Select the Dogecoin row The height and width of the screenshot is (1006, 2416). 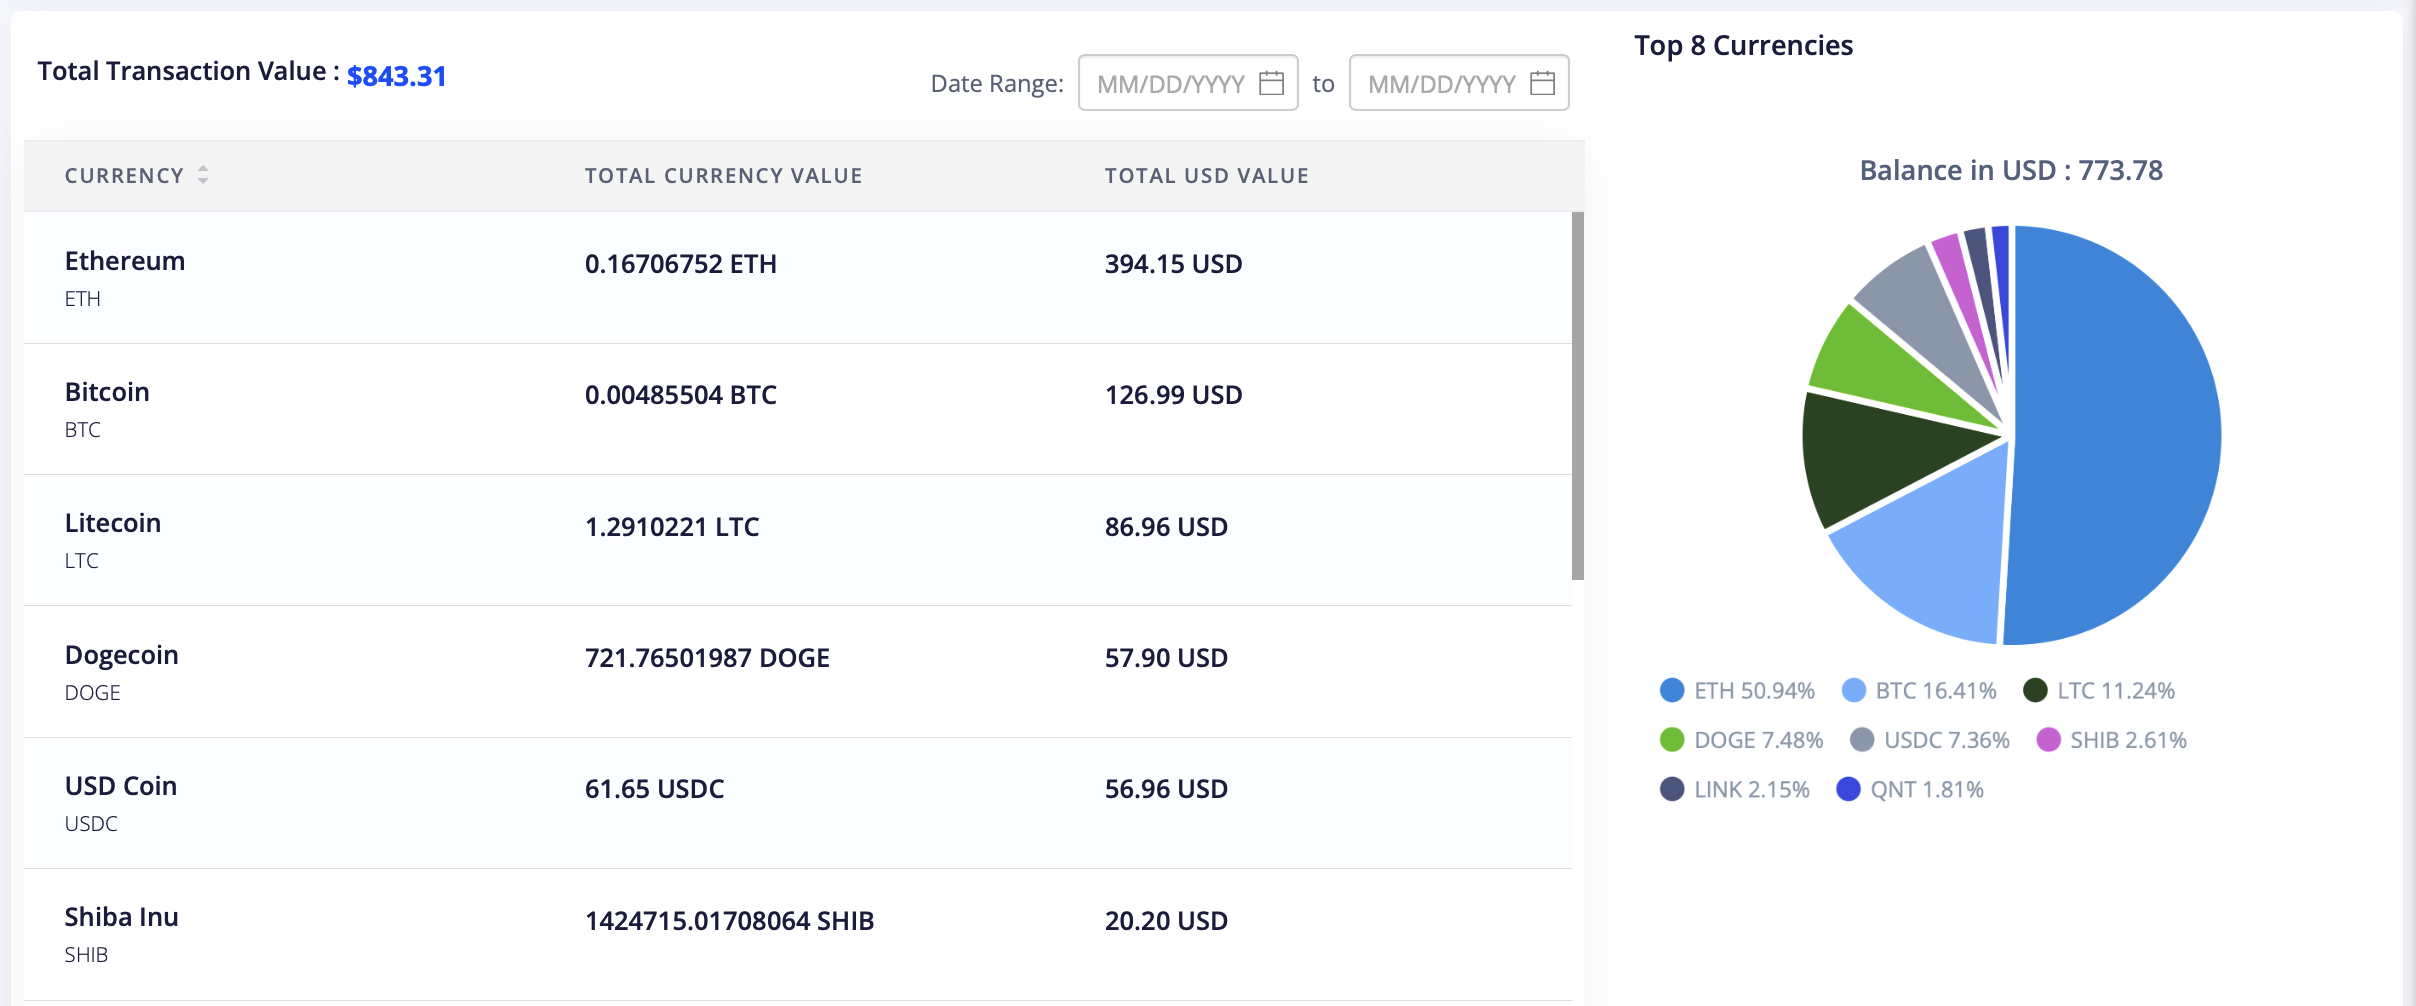798,672
